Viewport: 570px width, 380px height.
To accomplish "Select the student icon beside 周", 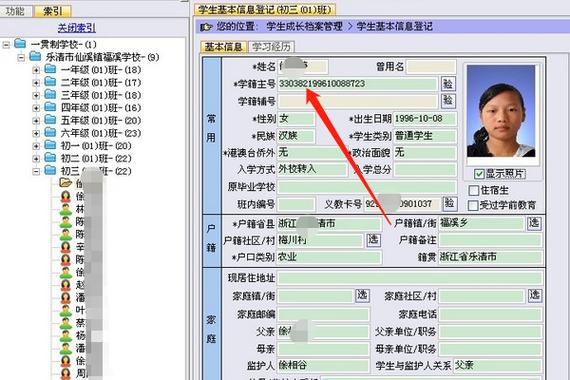I will (x=66, y=373).
